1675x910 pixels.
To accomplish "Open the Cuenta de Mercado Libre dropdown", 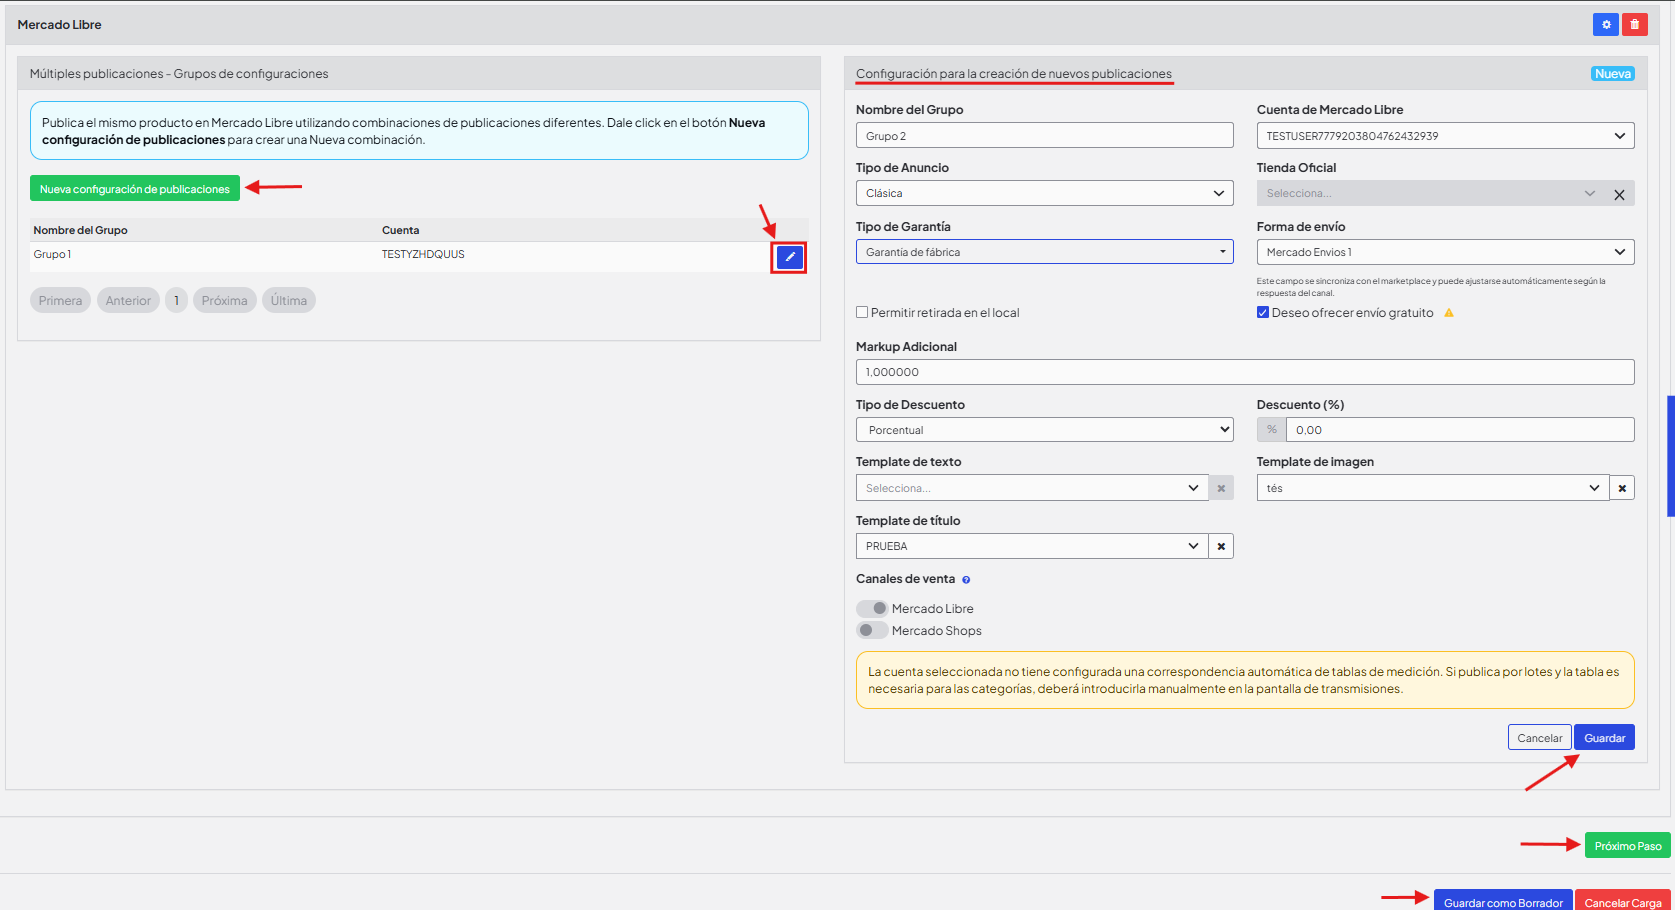I will click(1445, 136).
